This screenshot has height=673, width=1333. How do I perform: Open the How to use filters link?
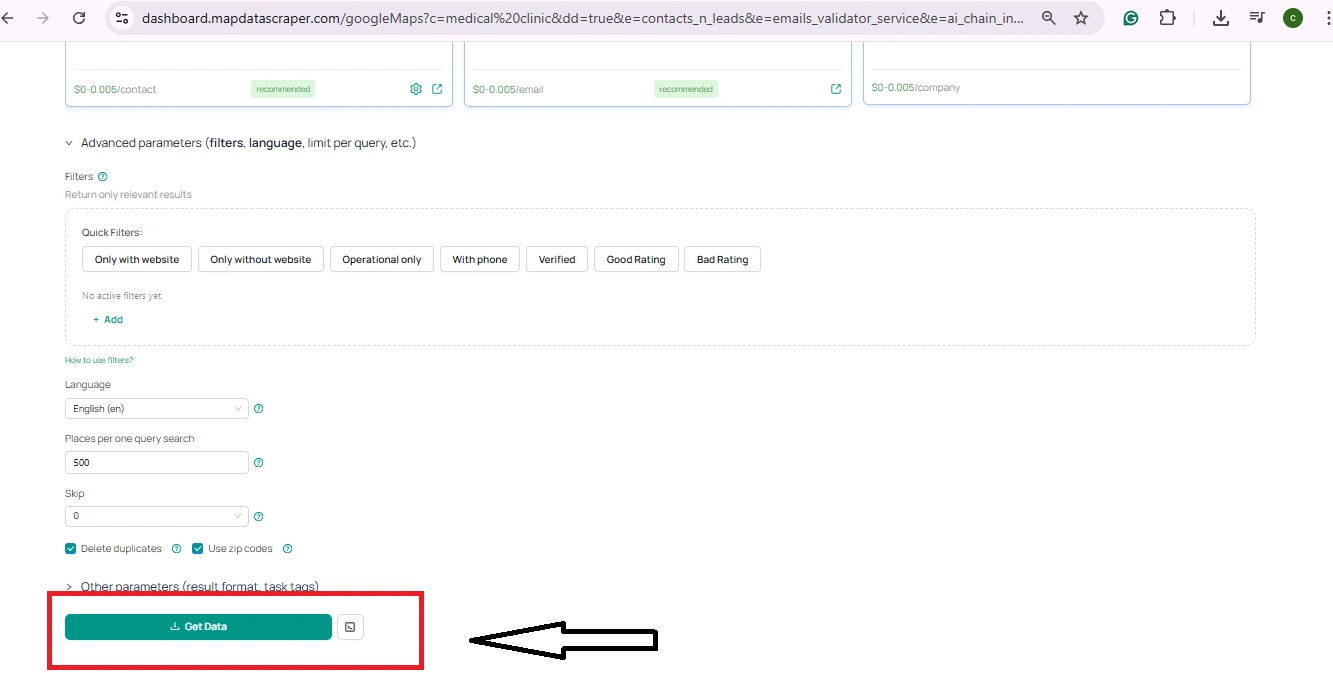point(99,360)
